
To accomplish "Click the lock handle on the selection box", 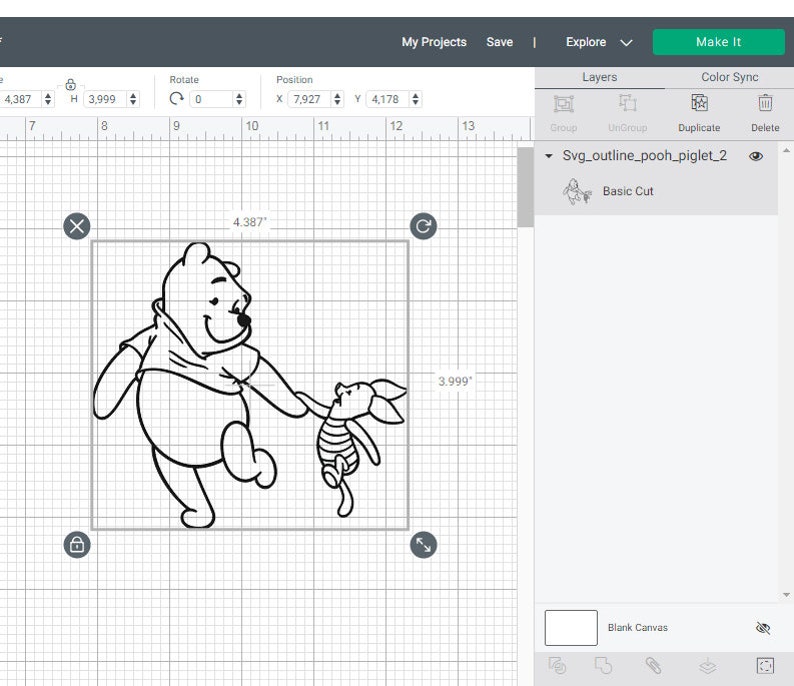I will [x=77, y=545].
